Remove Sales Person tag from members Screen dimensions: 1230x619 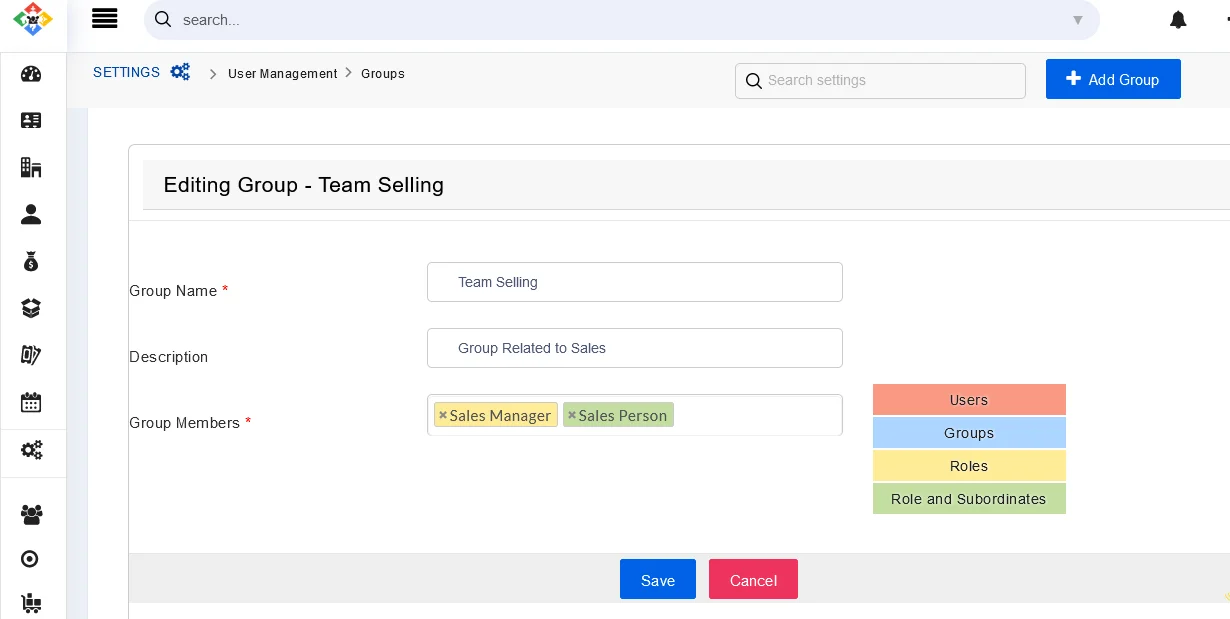pos(572,415)
